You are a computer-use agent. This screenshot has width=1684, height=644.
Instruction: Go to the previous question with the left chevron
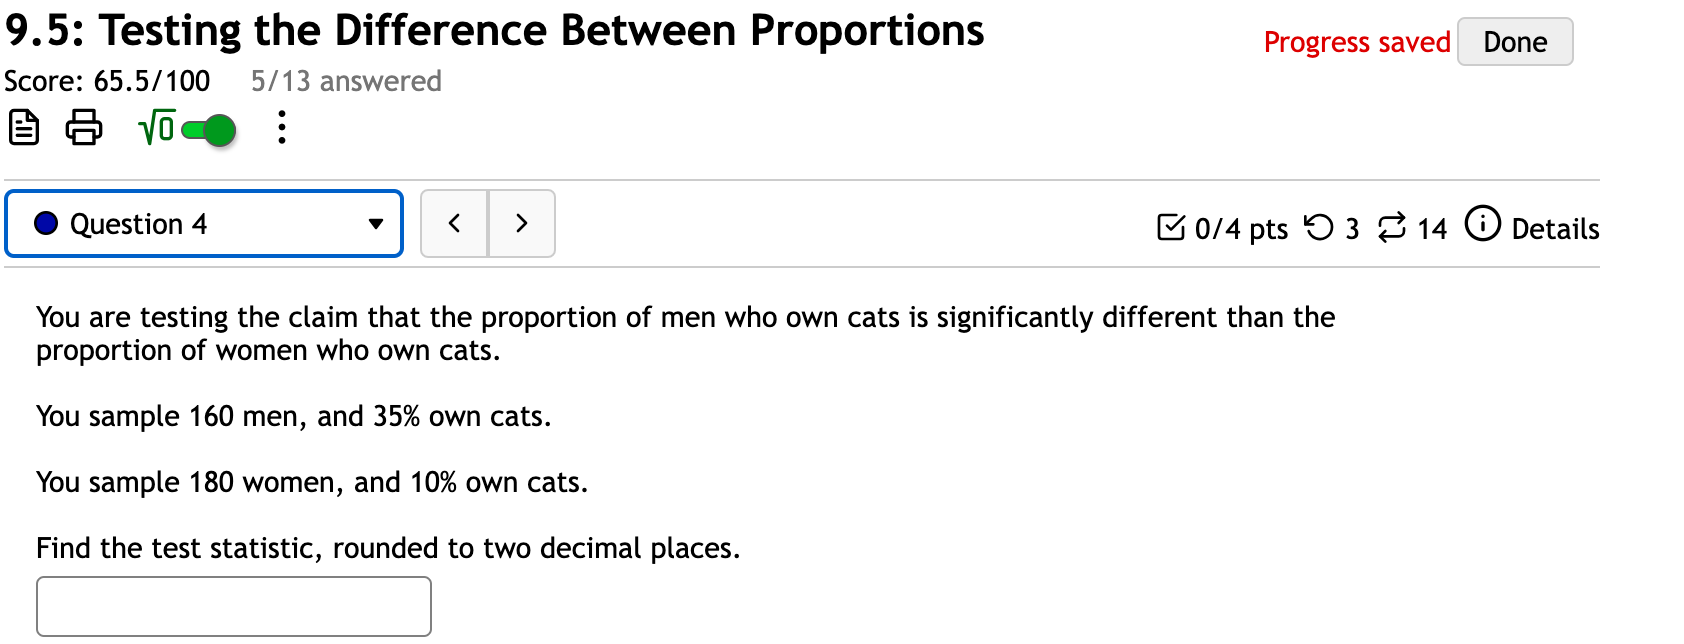coord(454,223)
